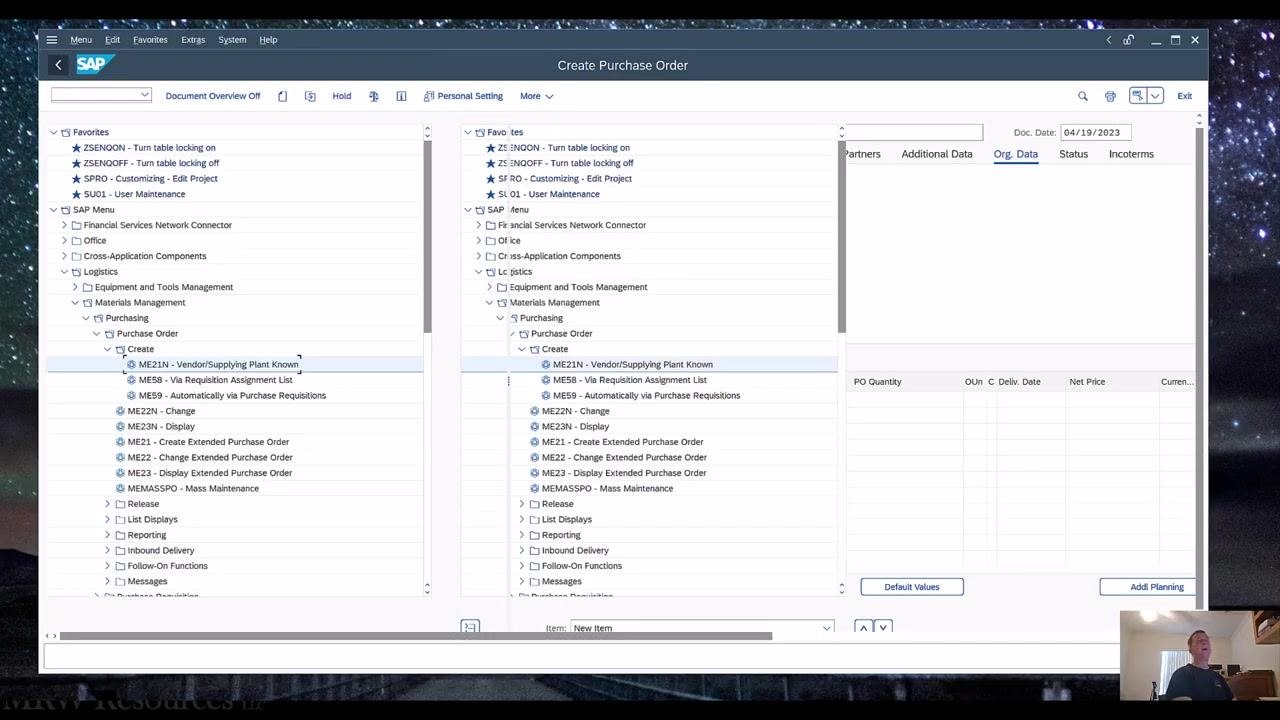The height and width of the screenshot is (720, 1280).
Task: Click the create new document icon after Document Overview Off
Action: (283, 96)
